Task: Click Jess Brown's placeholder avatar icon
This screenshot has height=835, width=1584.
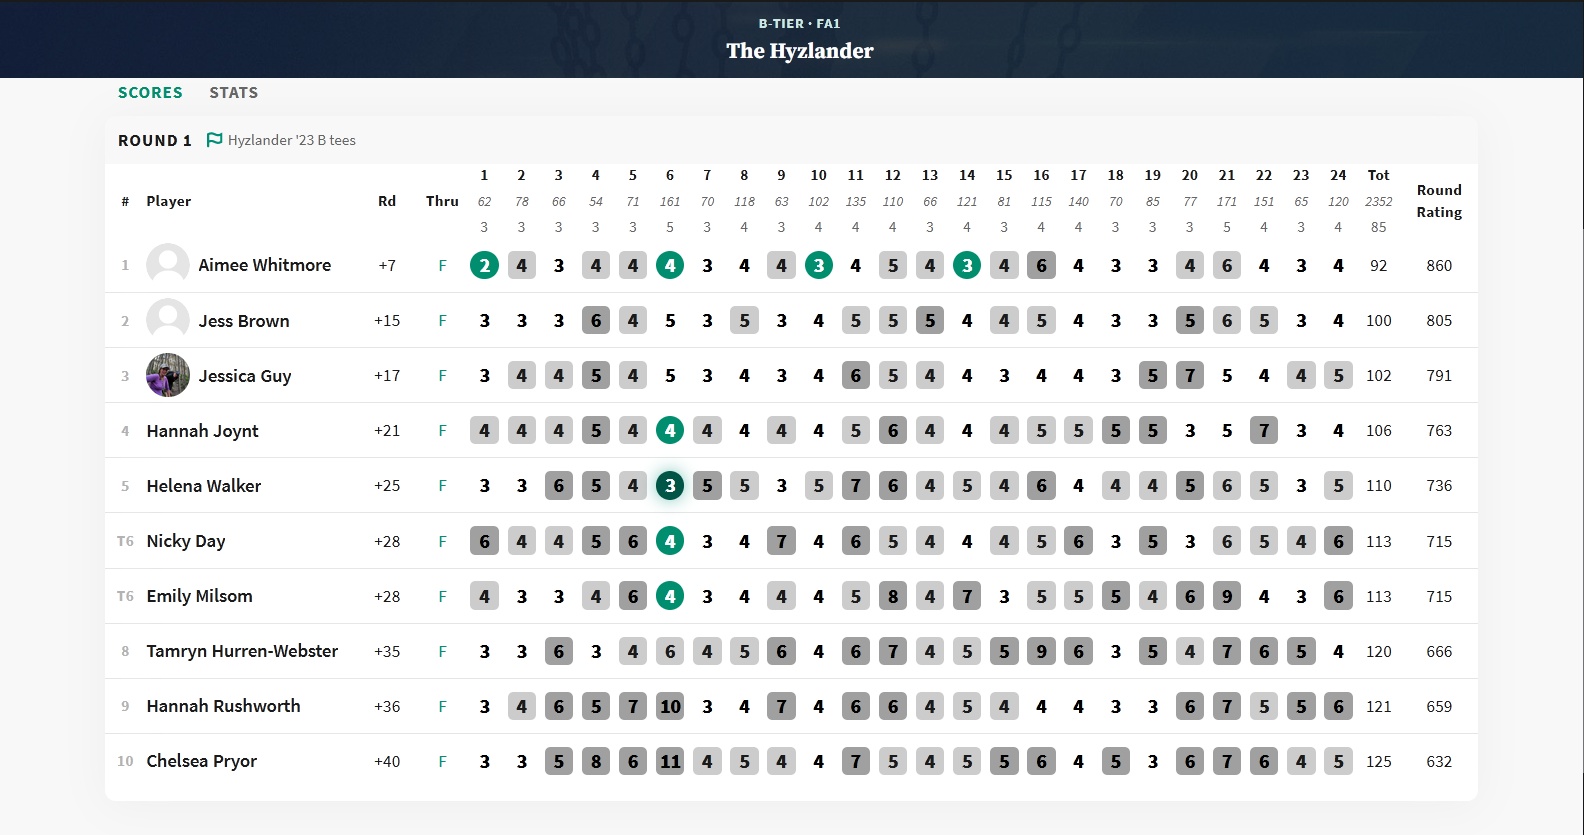Action: point(168,320)
